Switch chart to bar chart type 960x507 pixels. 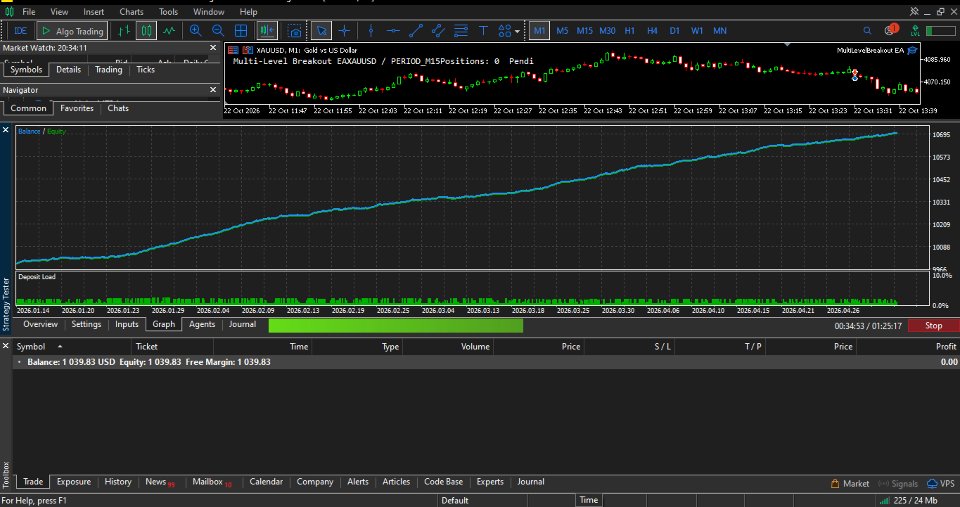point(124,31)
